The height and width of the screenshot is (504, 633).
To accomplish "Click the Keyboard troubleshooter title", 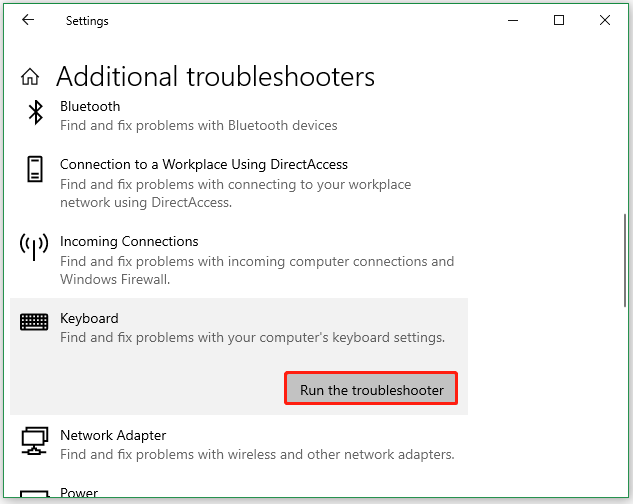I will pyautogui.click(x=89, y=318).
